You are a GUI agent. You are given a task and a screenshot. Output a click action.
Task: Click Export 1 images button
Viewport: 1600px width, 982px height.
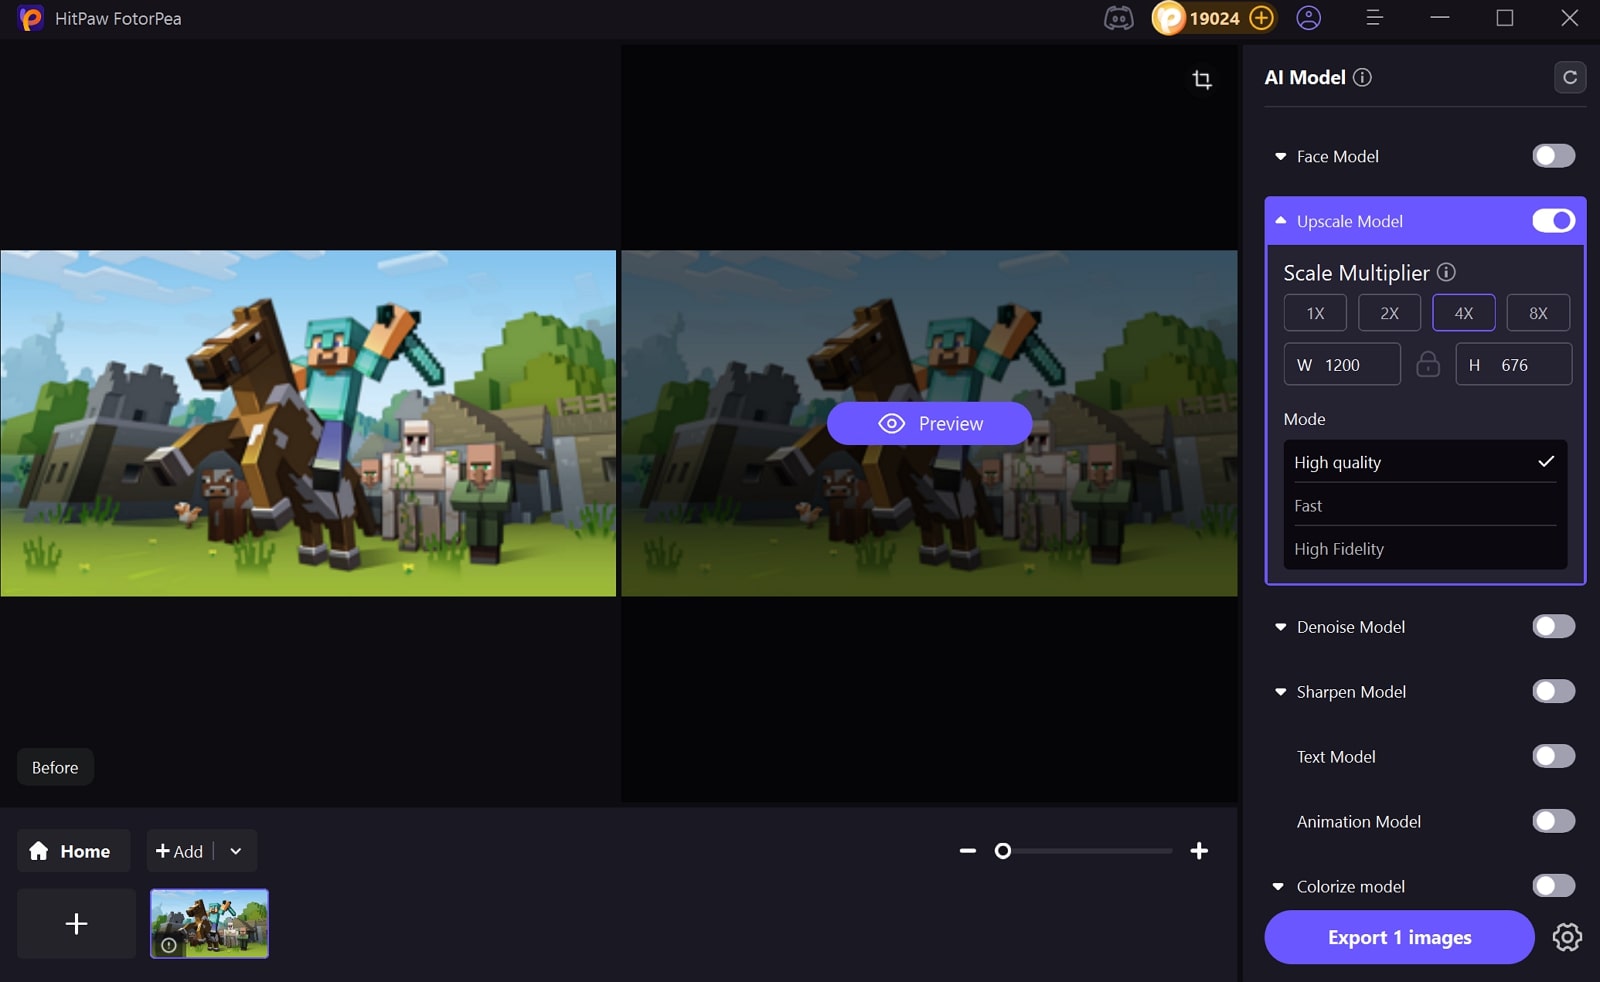point(1399,937)
